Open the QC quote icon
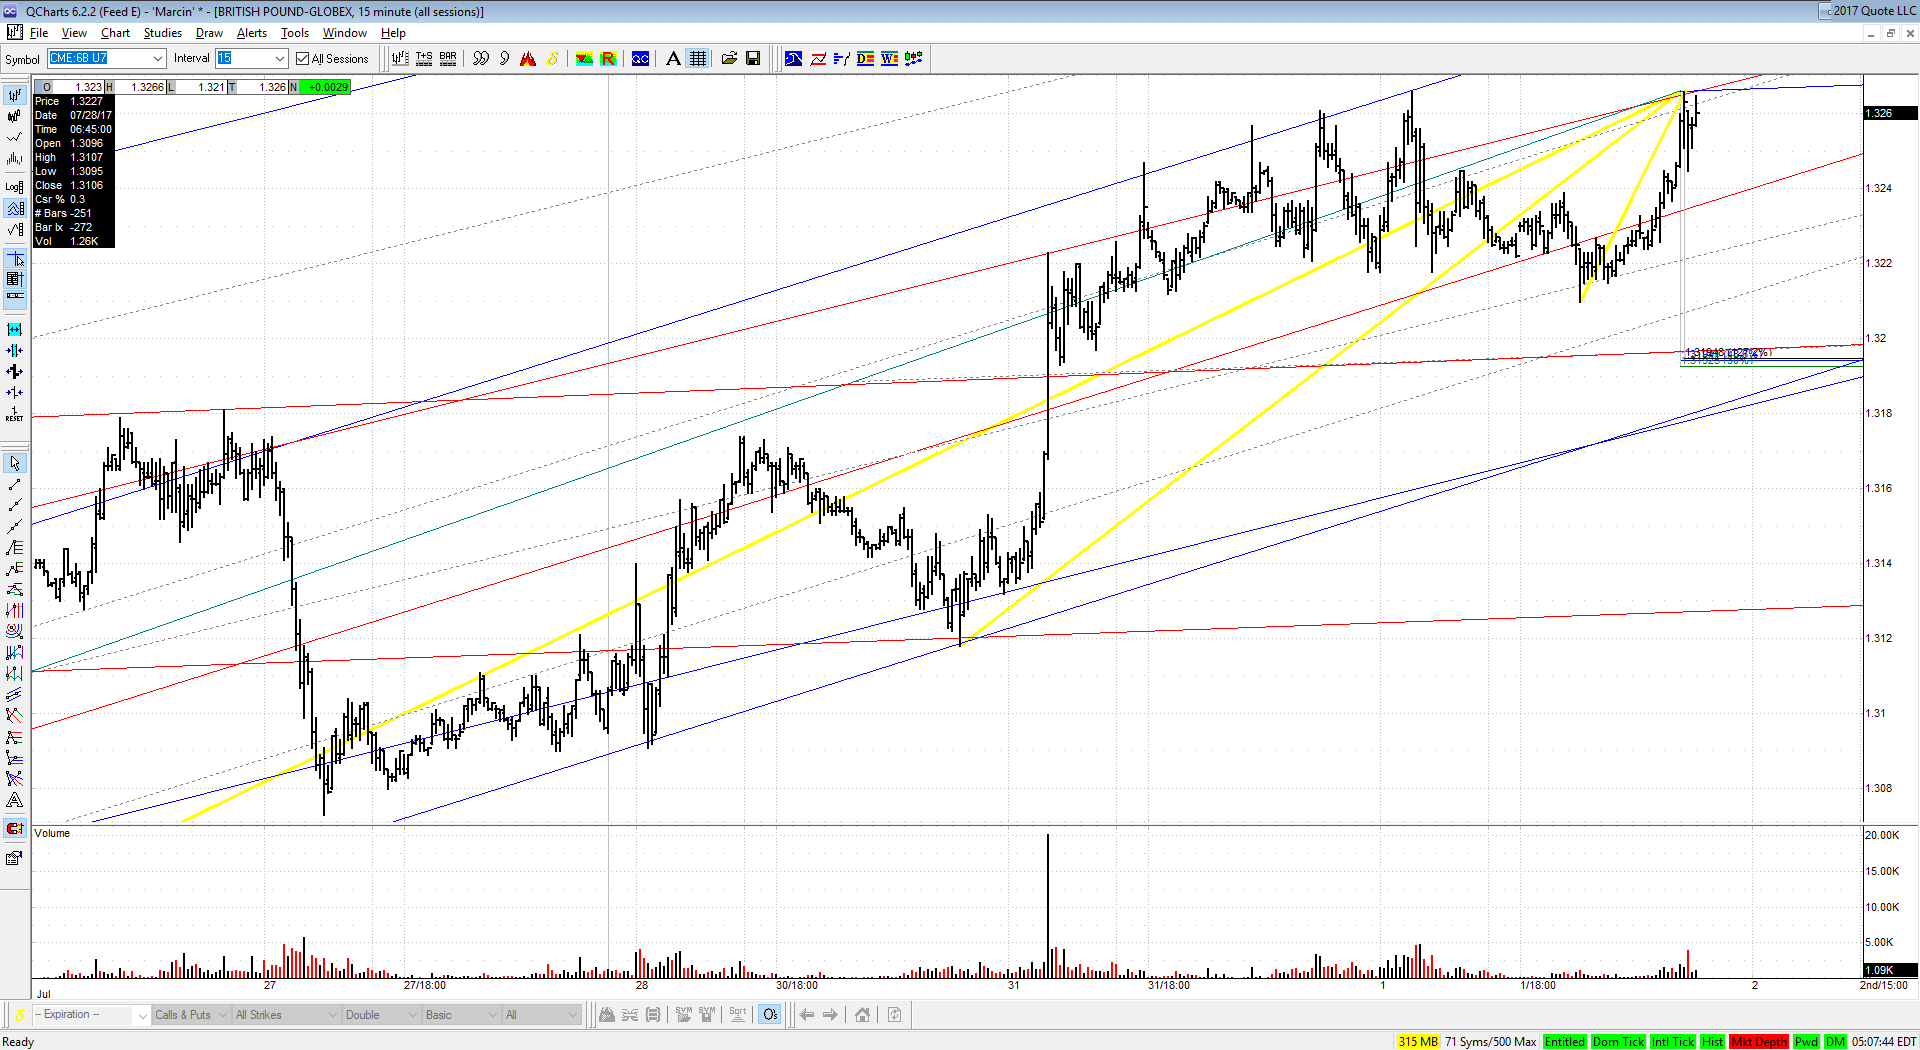The image size is (1920, 1050). click(x=640, y=59)
